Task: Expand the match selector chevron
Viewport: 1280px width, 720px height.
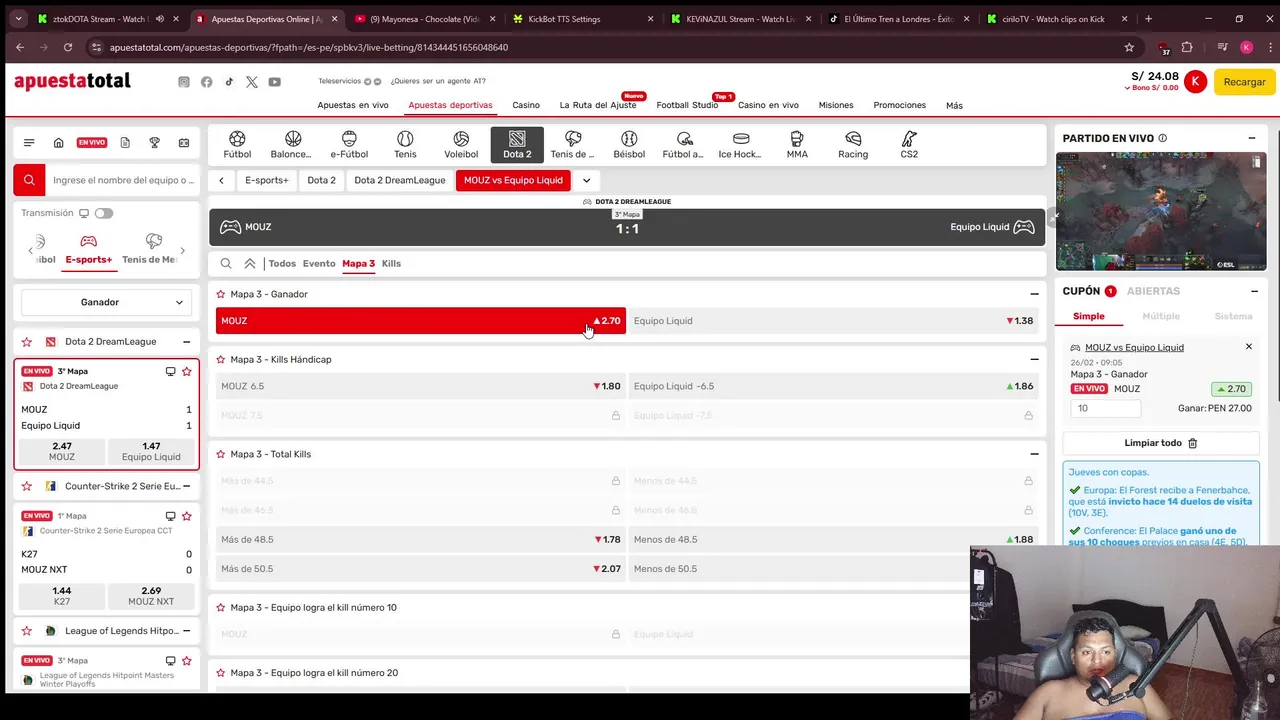Action: pyautogui.click(x=587, y=181)
